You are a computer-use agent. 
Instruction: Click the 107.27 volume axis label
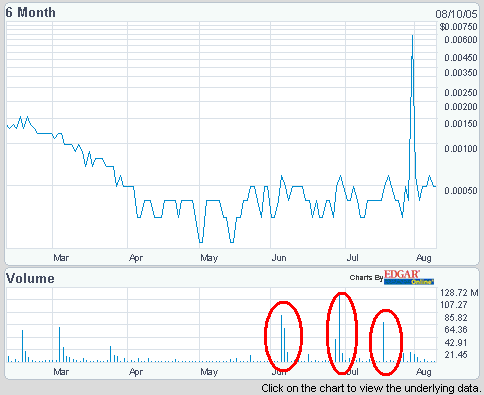pyautogui.click(x=454, y=305)
